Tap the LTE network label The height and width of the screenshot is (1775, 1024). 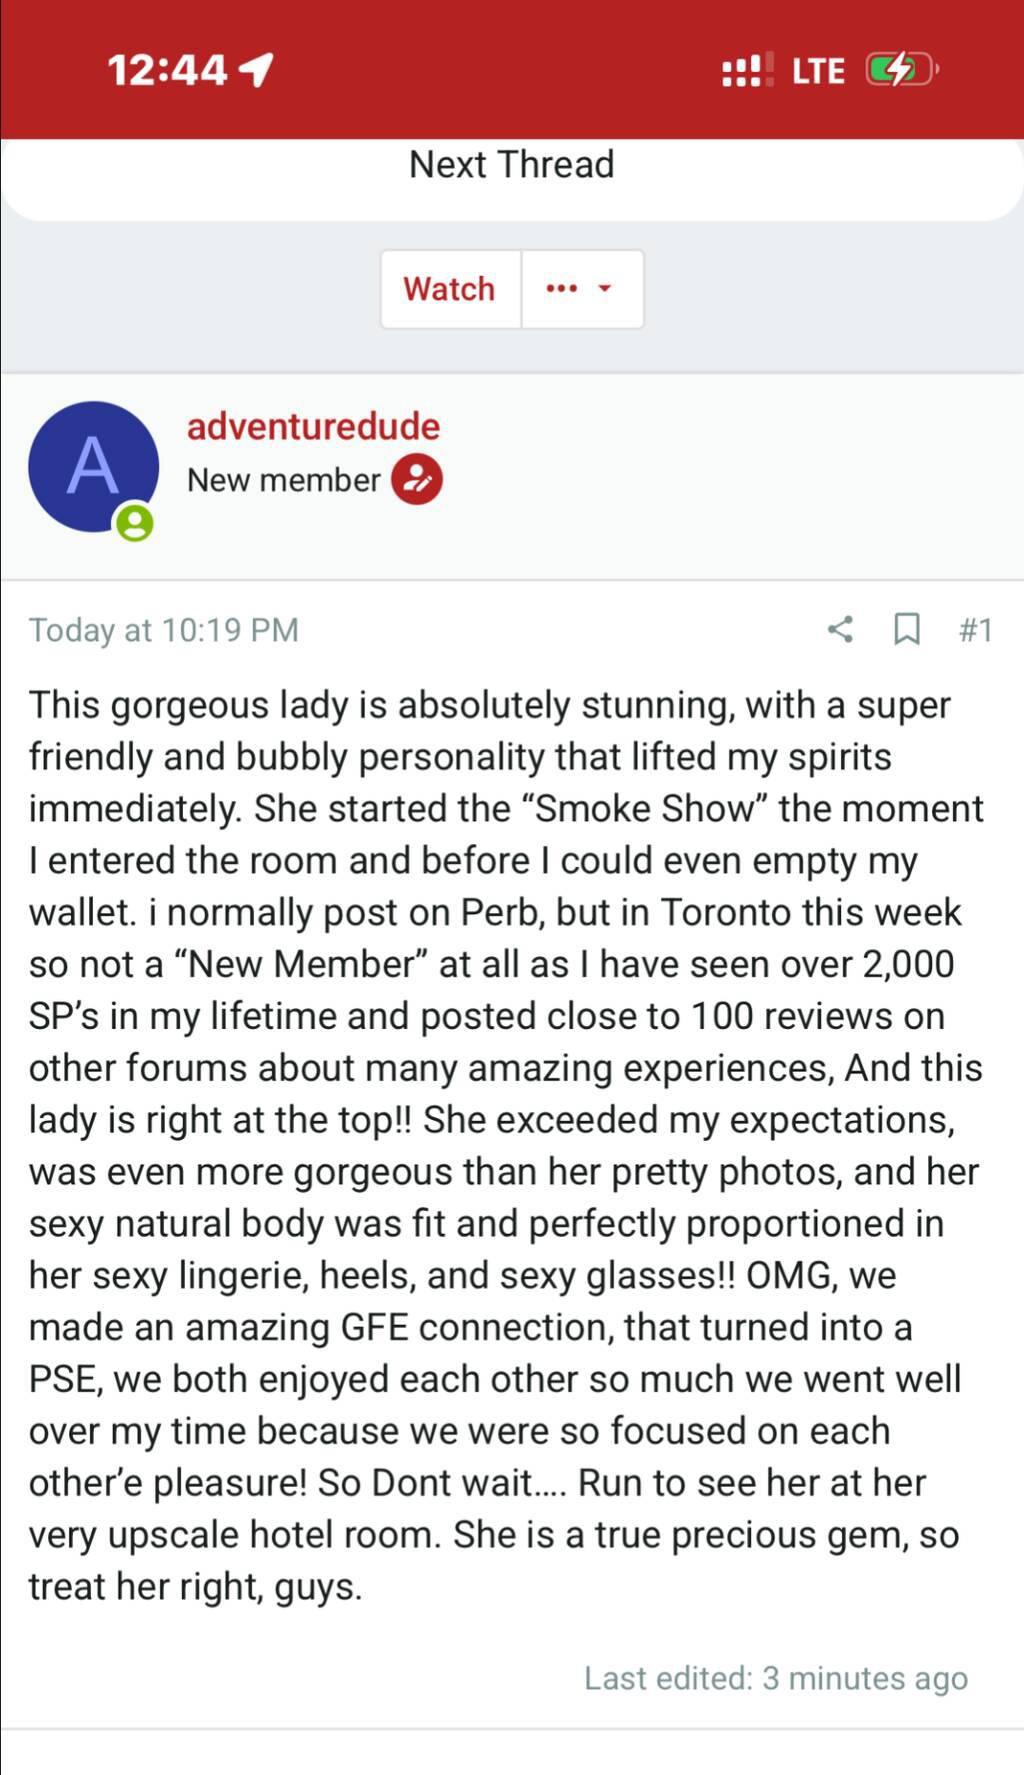(x=818, y=71)
